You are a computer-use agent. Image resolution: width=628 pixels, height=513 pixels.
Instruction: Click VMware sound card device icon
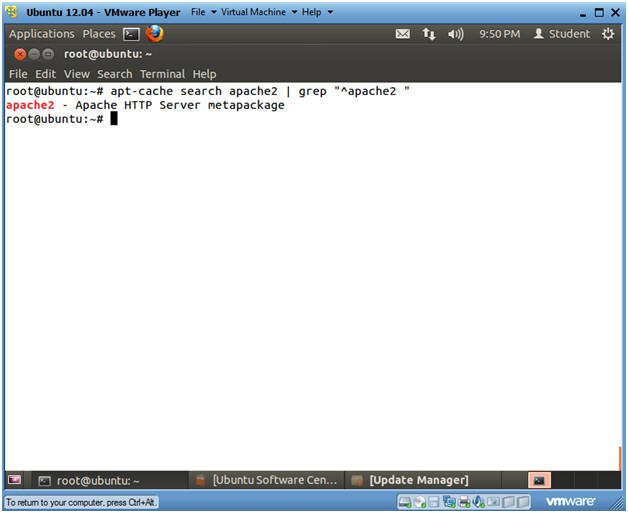479,502
